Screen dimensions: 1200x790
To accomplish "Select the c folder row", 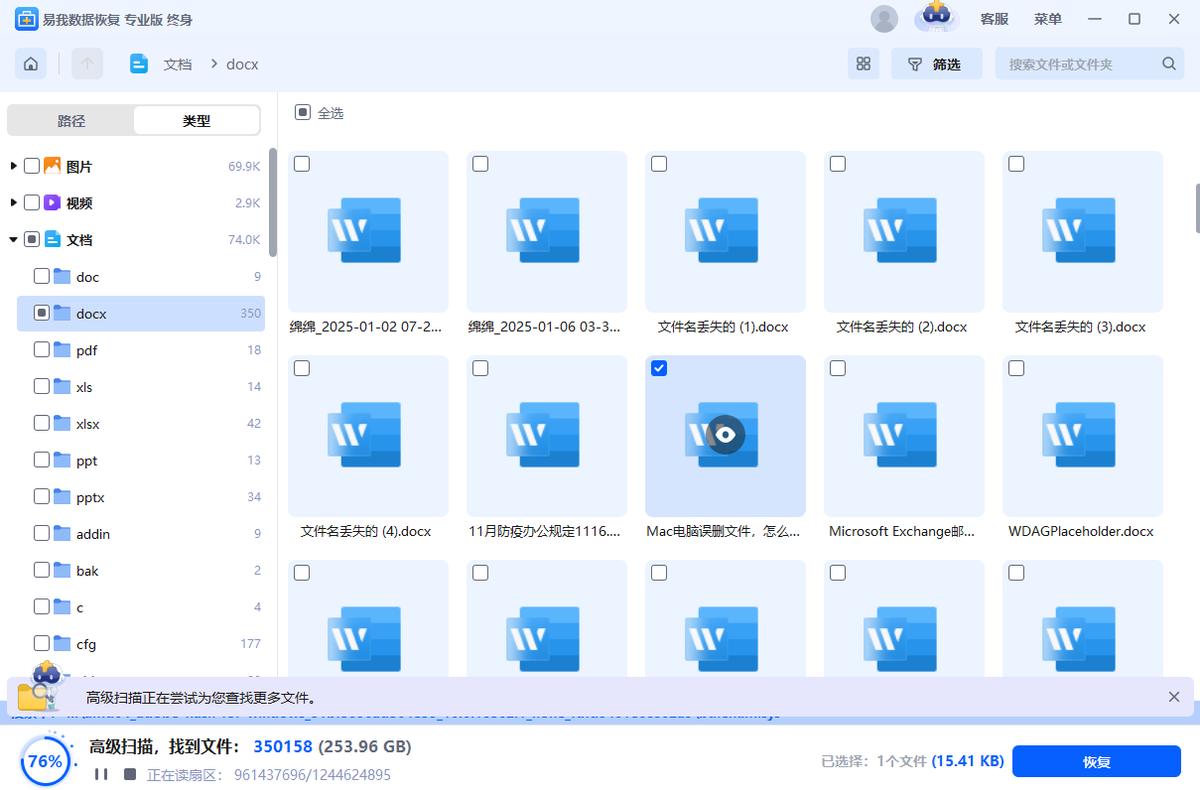I will pyautogui.click(x=141, y=607).
